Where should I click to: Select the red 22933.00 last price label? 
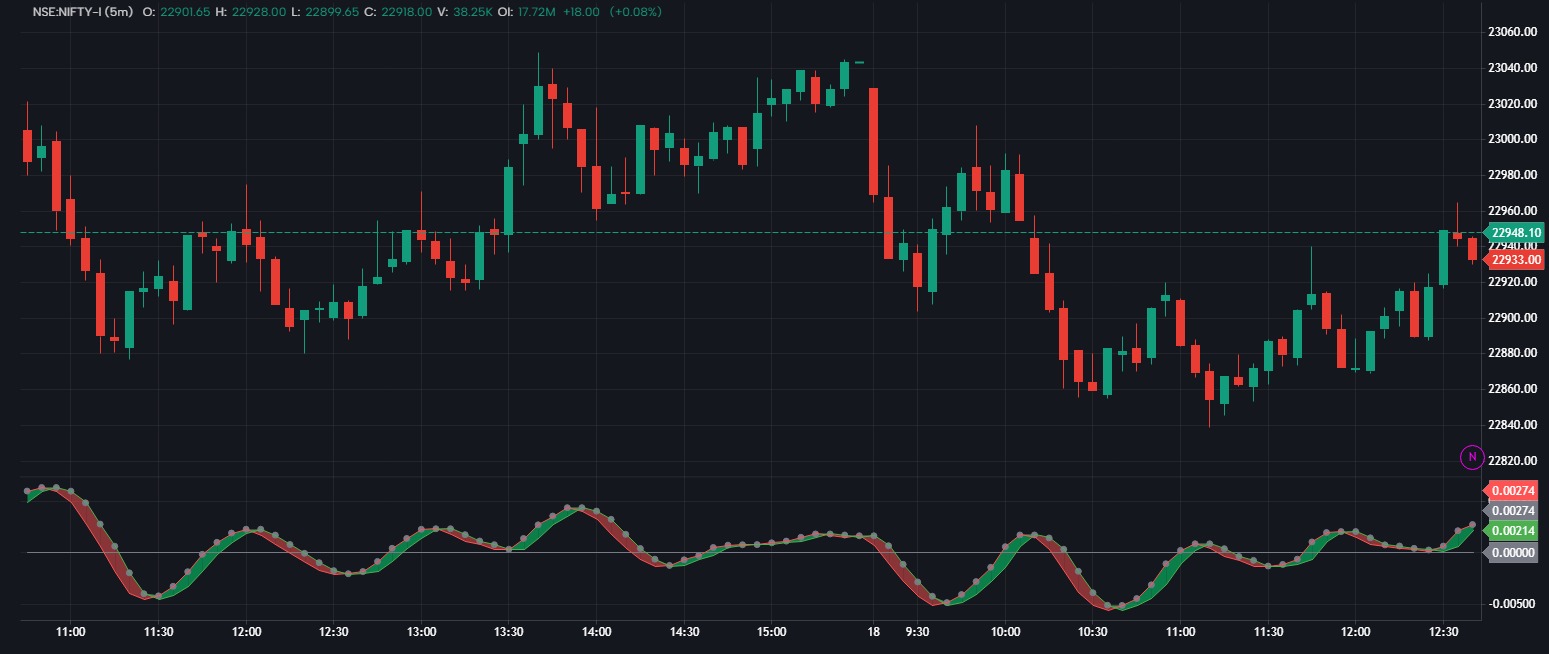[x=1511, y=258]
